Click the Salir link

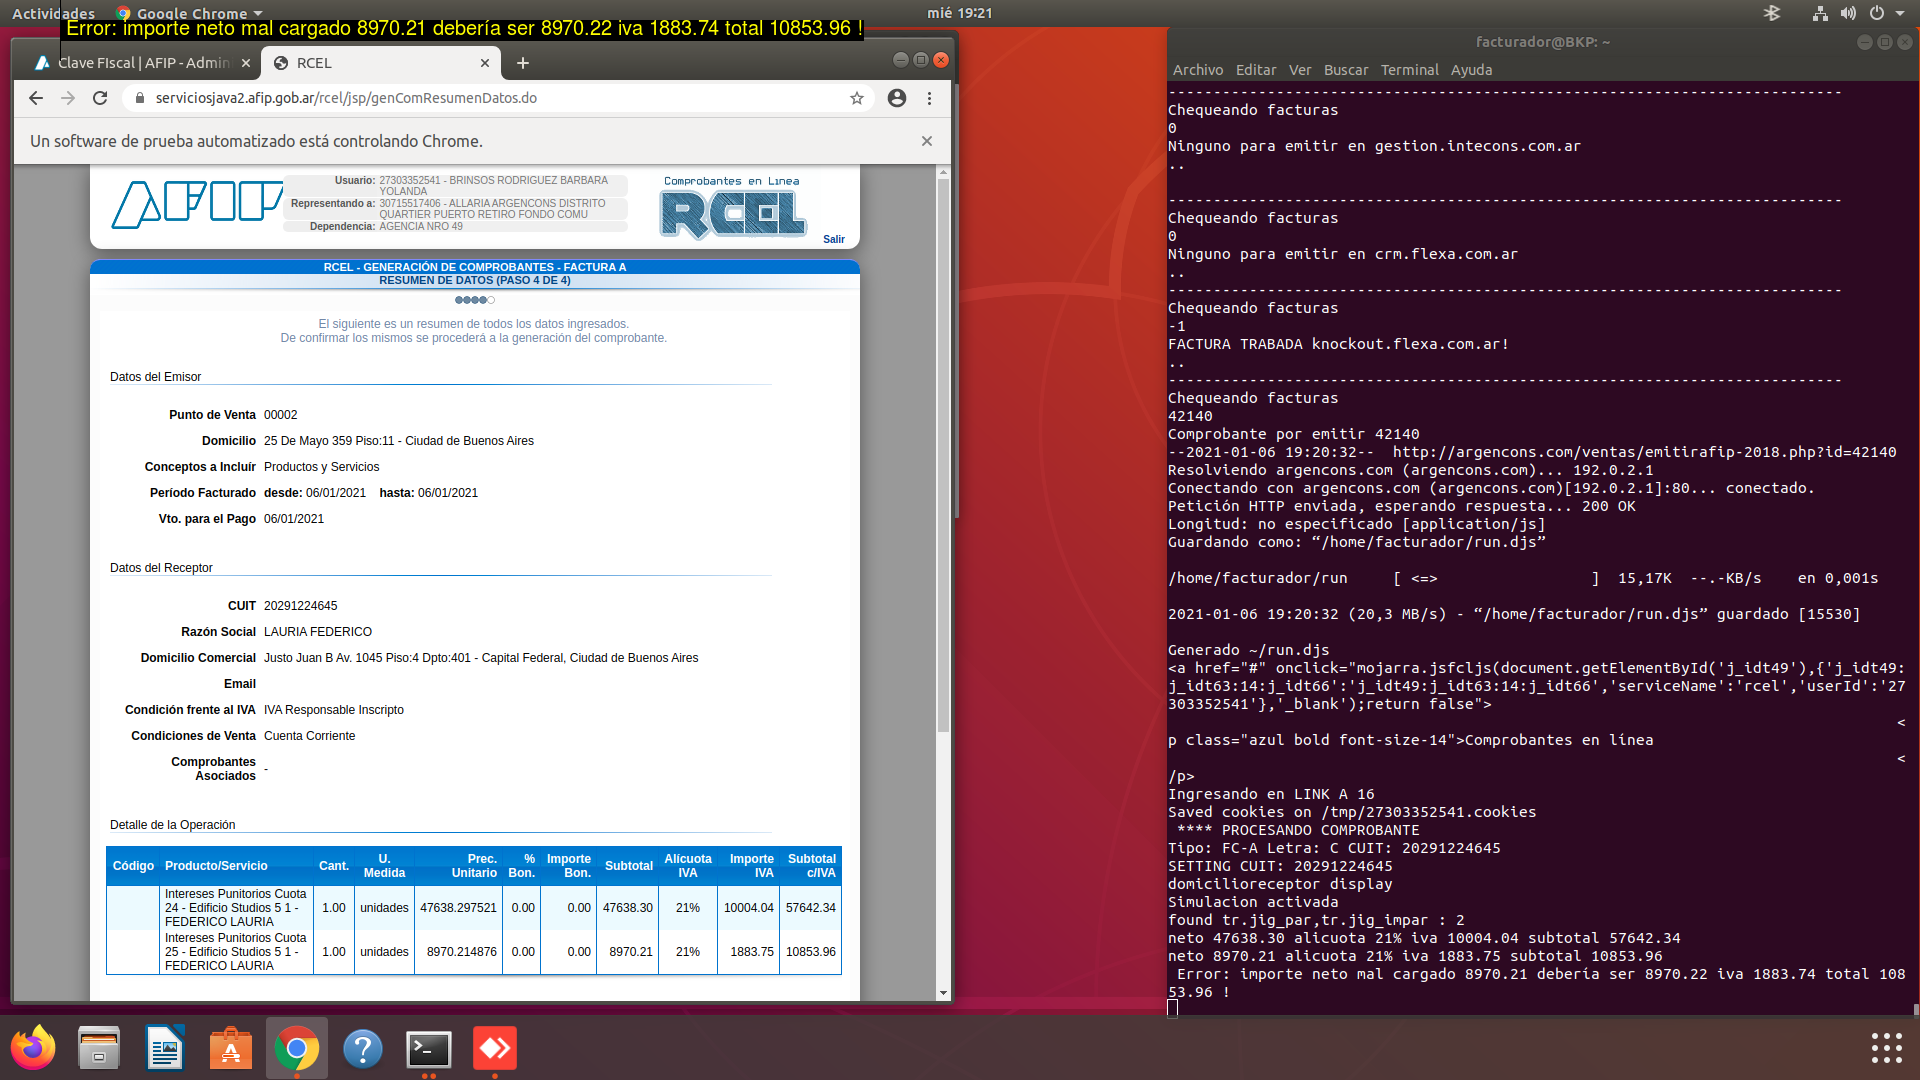pyautogui.click(x=834, y=239)
